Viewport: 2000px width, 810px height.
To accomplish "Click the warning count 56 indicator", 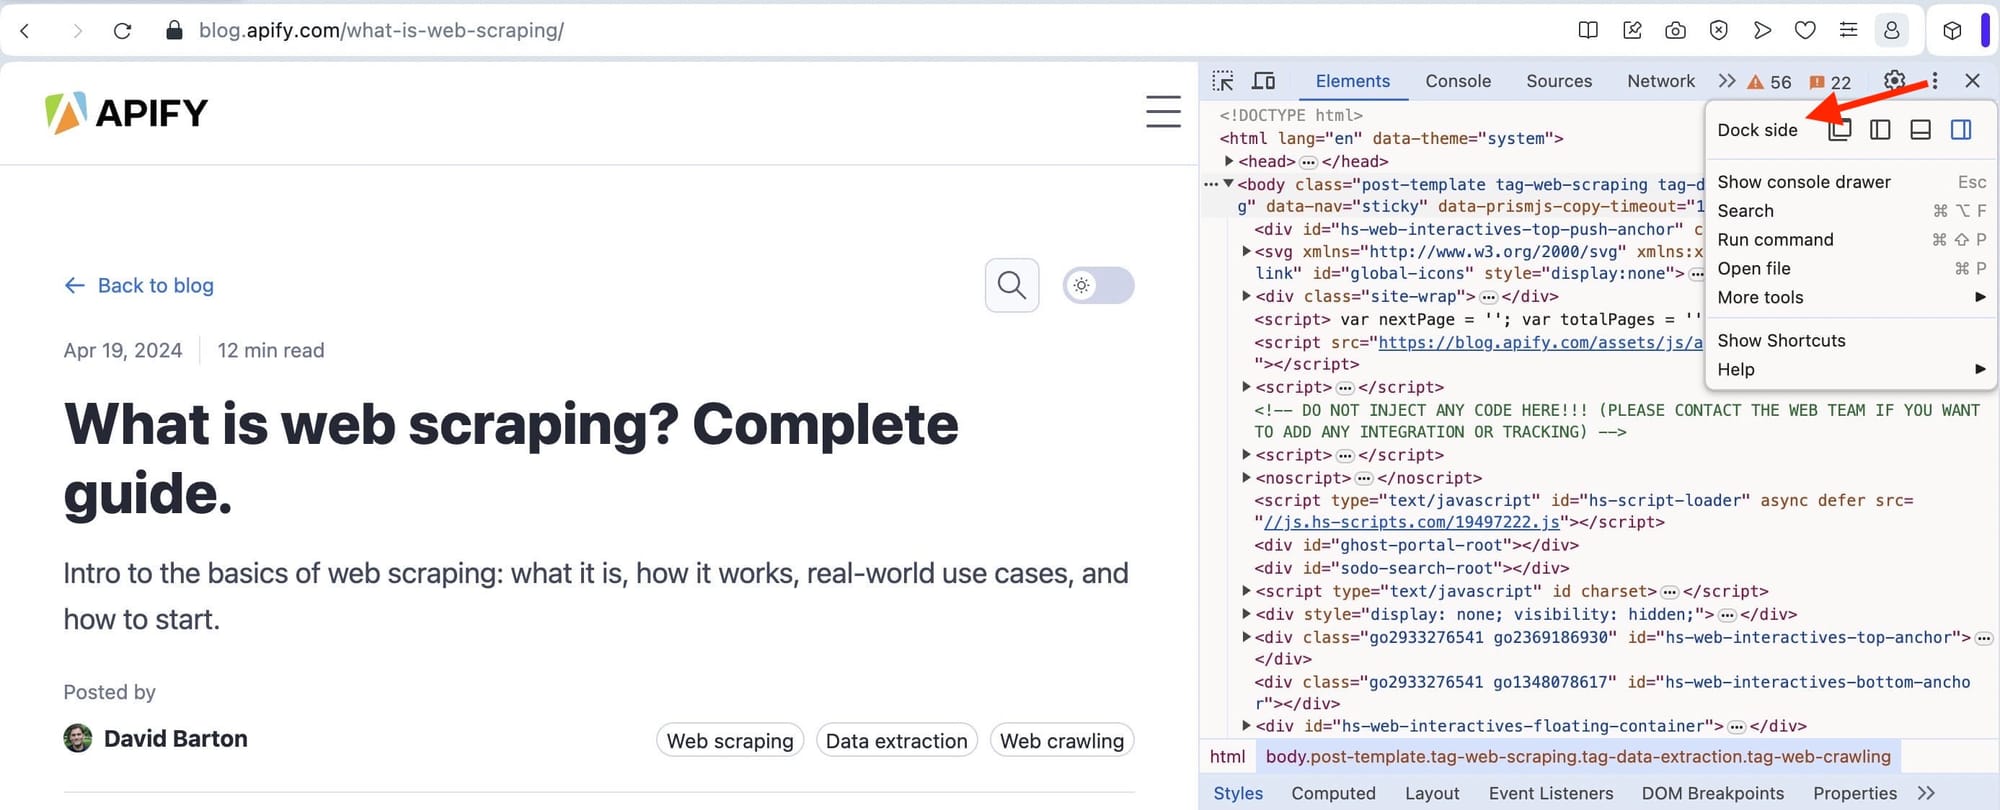I will (x=1769, y=82).
